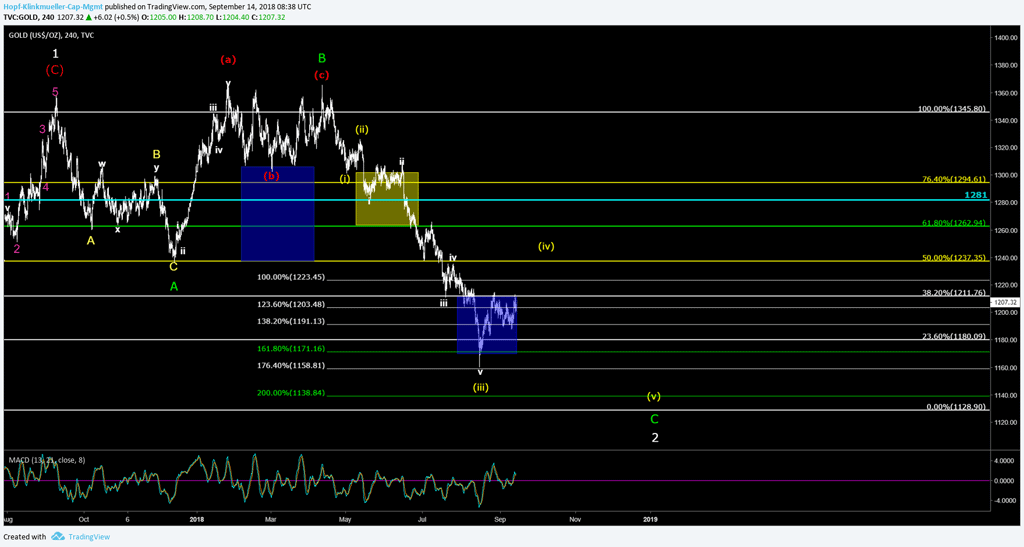Click the current price tag 1207.32 on axis

(1004, 301)
